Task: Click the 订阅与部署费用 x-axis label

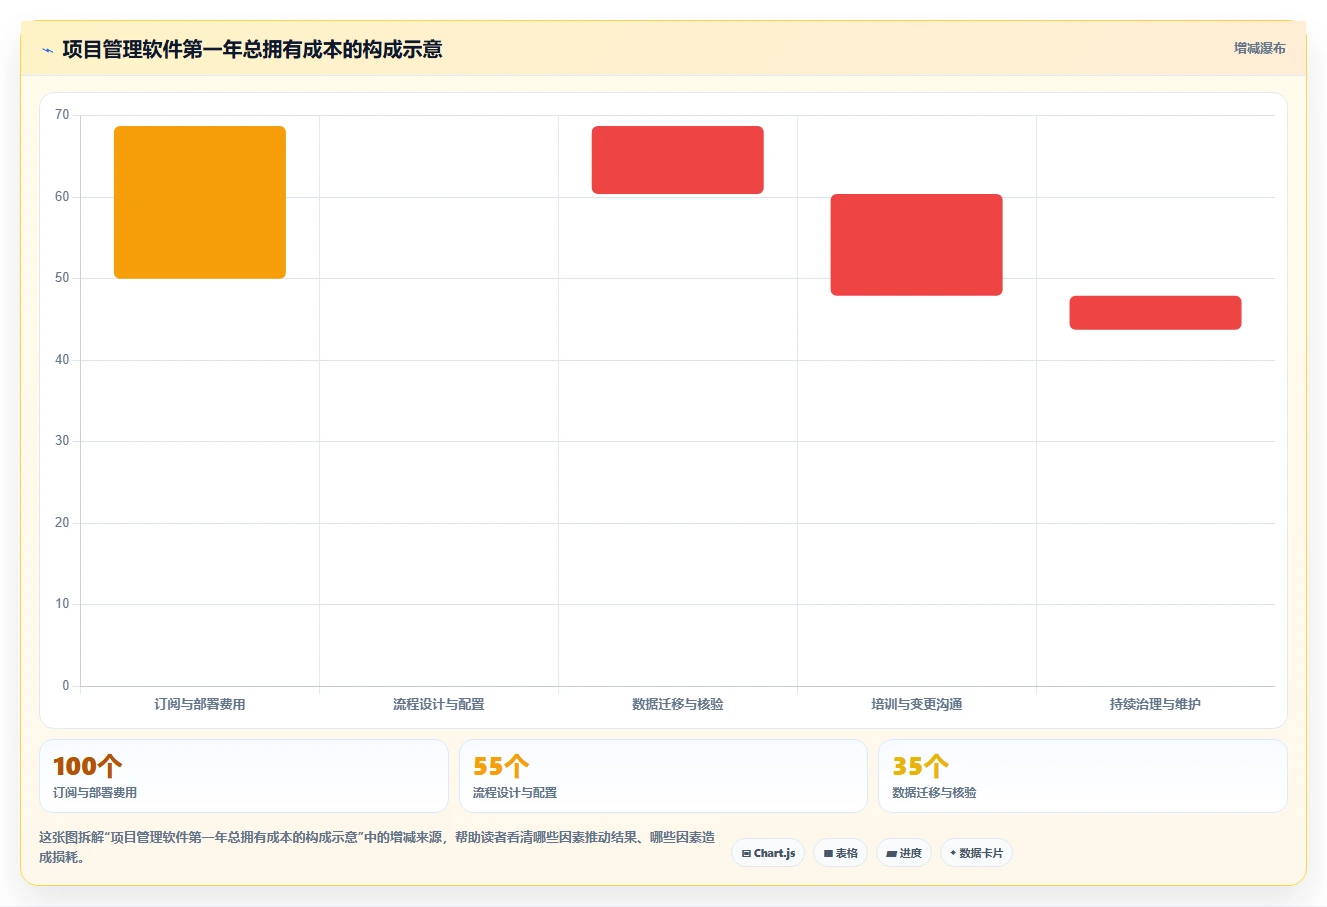Action: pyautogui.click(x=200, y=704)
